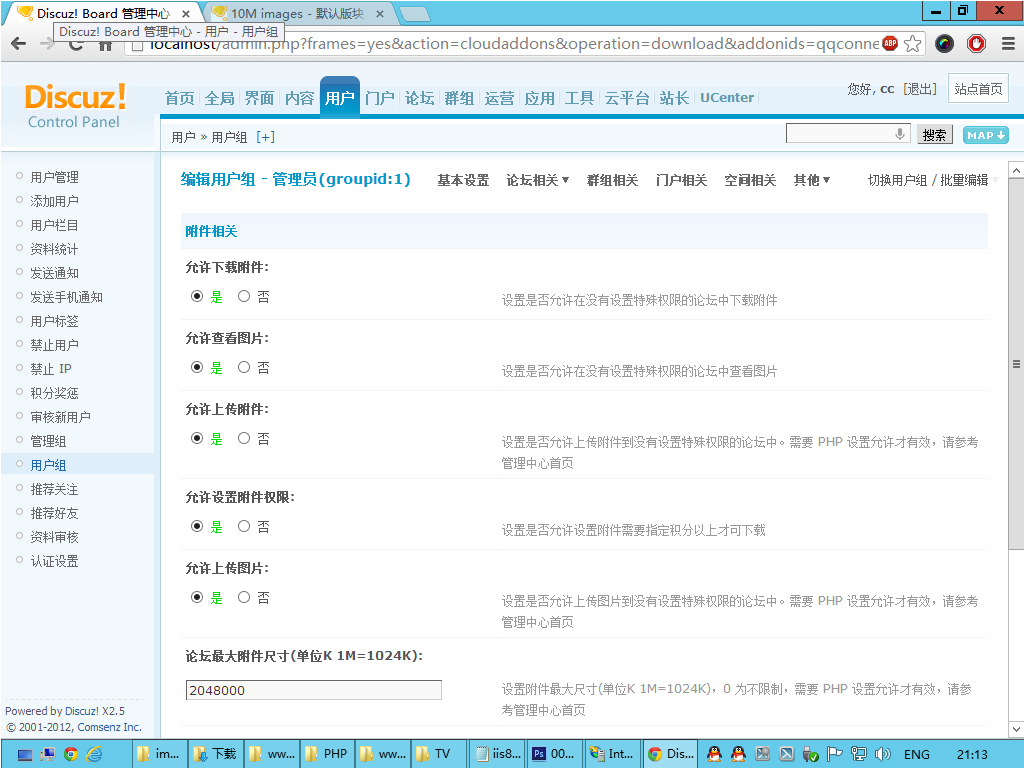1024x768 pixels.
Task: Click the ABP icon in address bar
Action: pyautogui.click(x=890, y=44)
